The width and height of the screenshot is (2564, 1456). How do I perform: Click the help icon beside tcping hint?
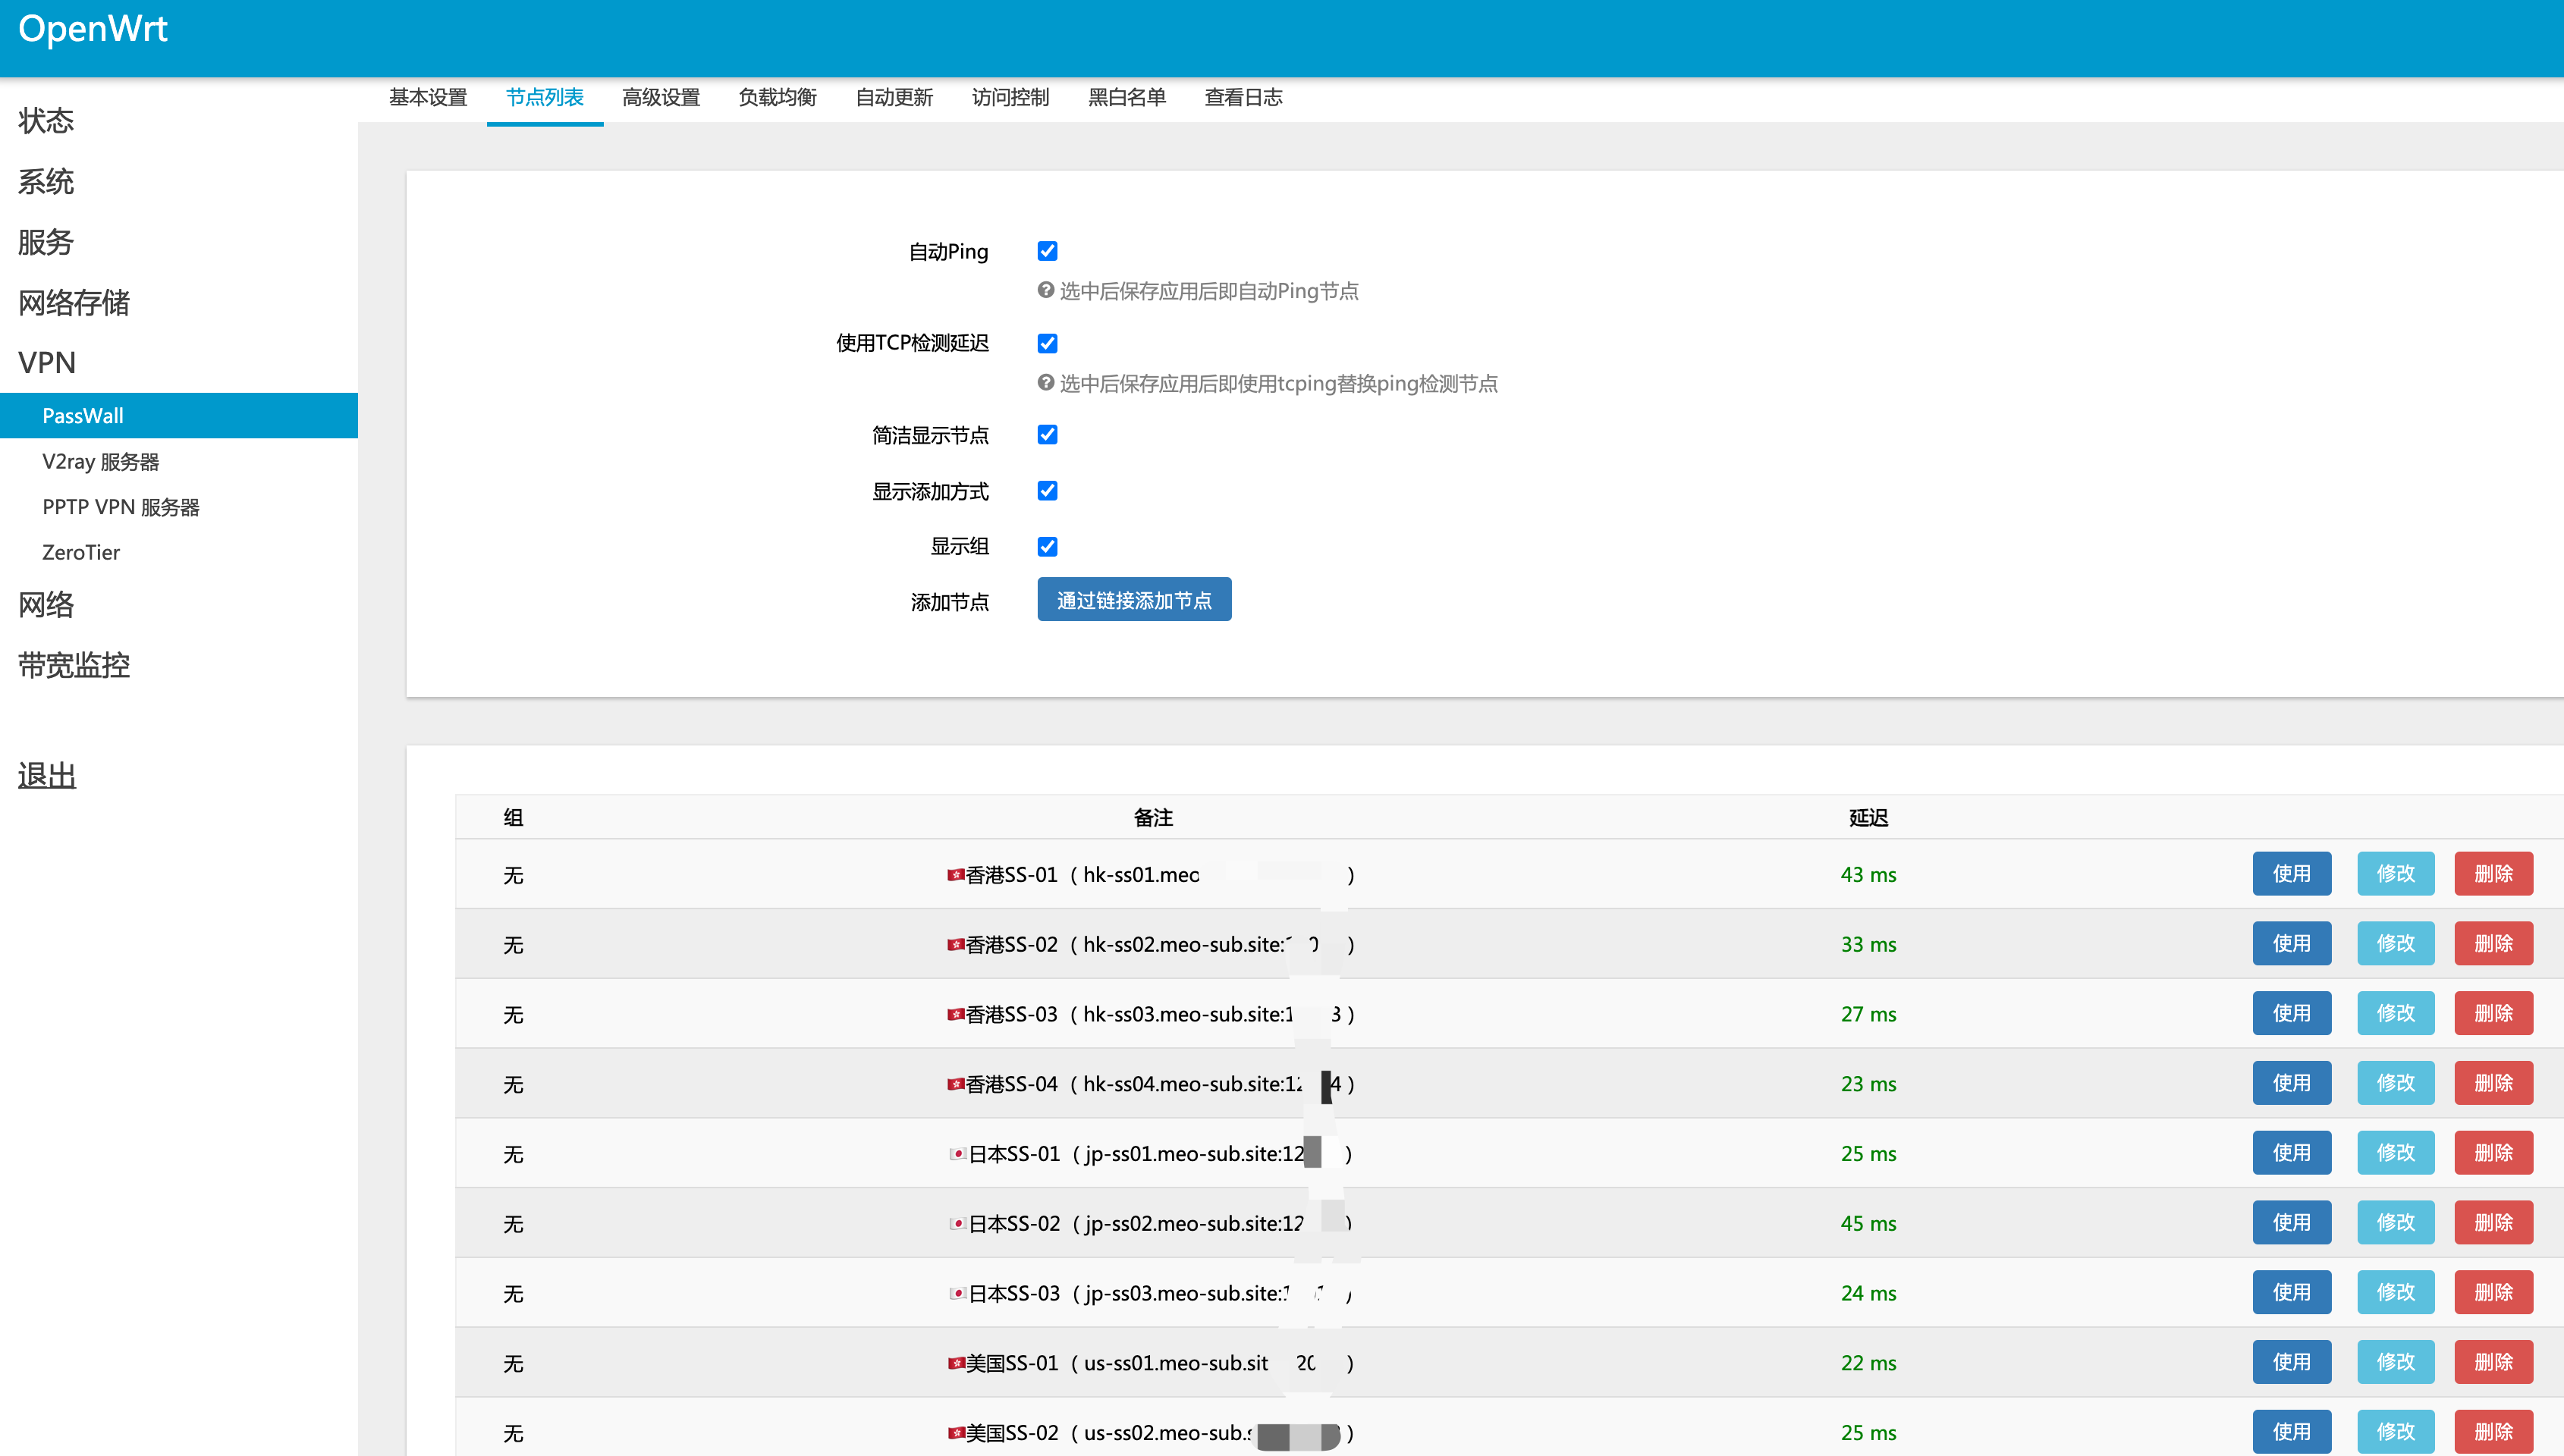click(x=1046, y=382)
